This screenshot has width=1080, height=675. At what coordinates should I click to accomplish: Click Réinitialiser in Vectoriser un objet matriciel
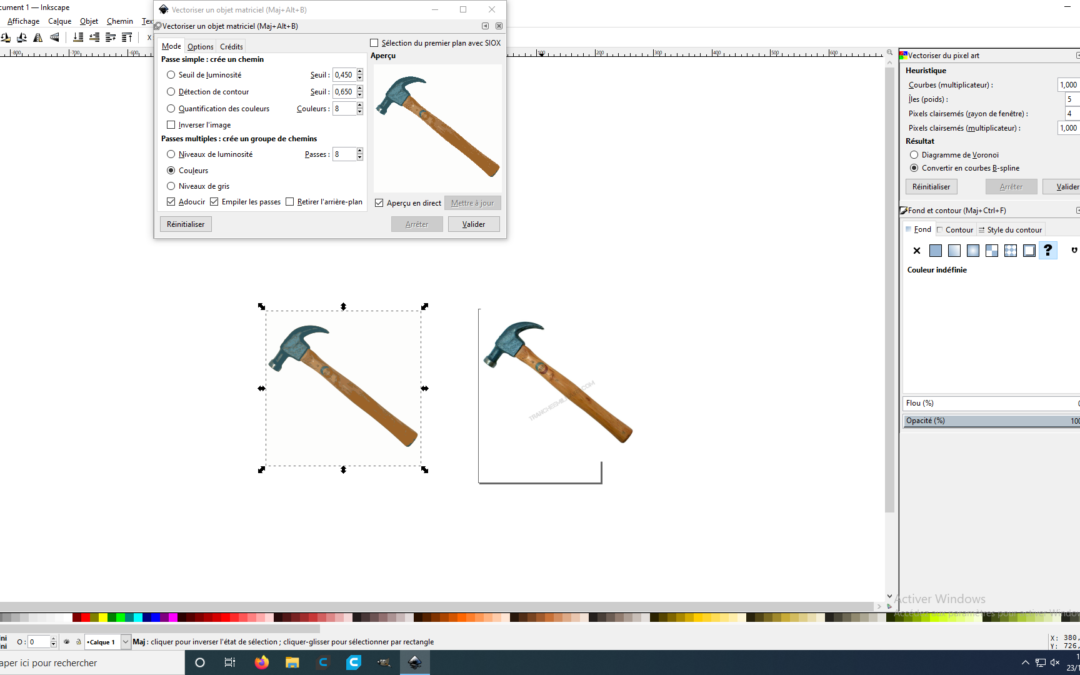point(185,224)
